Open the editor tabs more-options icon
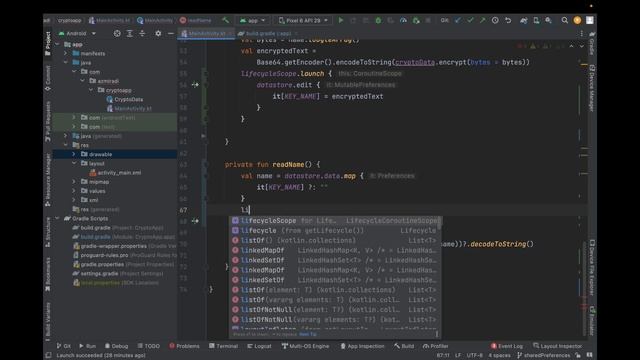Image resolution: width=640 pixels, height=360 pixels. 582,33
